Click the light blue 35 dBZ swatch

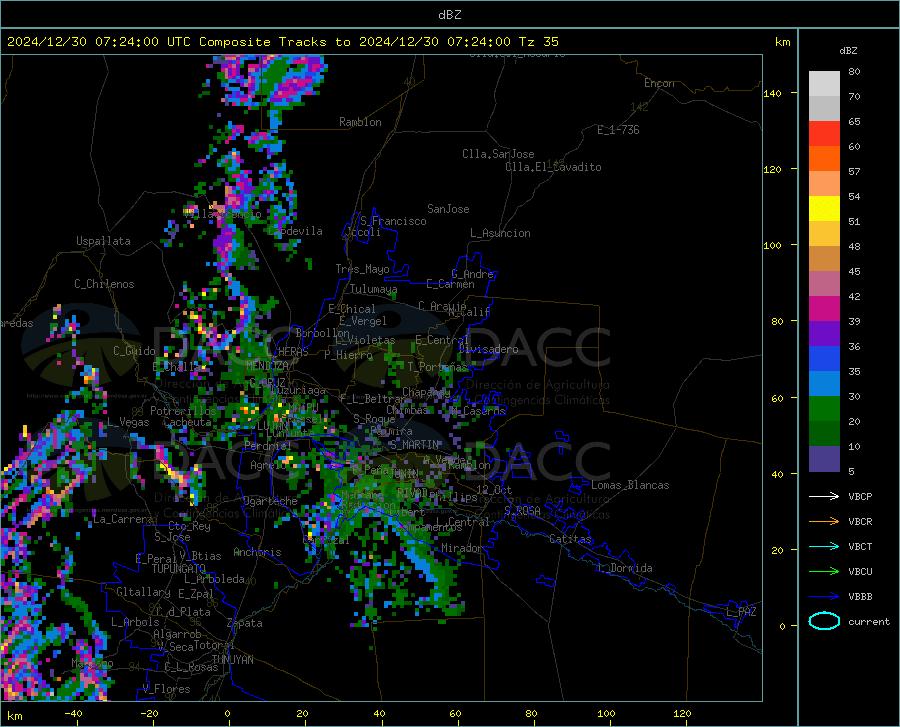click(x=824, y=384)
